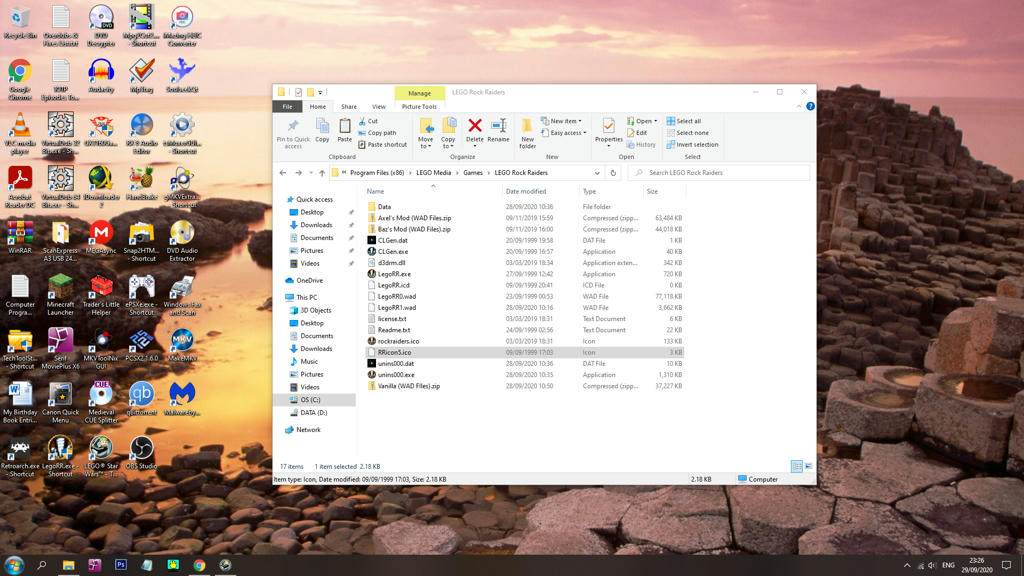
Task: Select VLC media player desktop icon
Action: (x=20, y=134)
